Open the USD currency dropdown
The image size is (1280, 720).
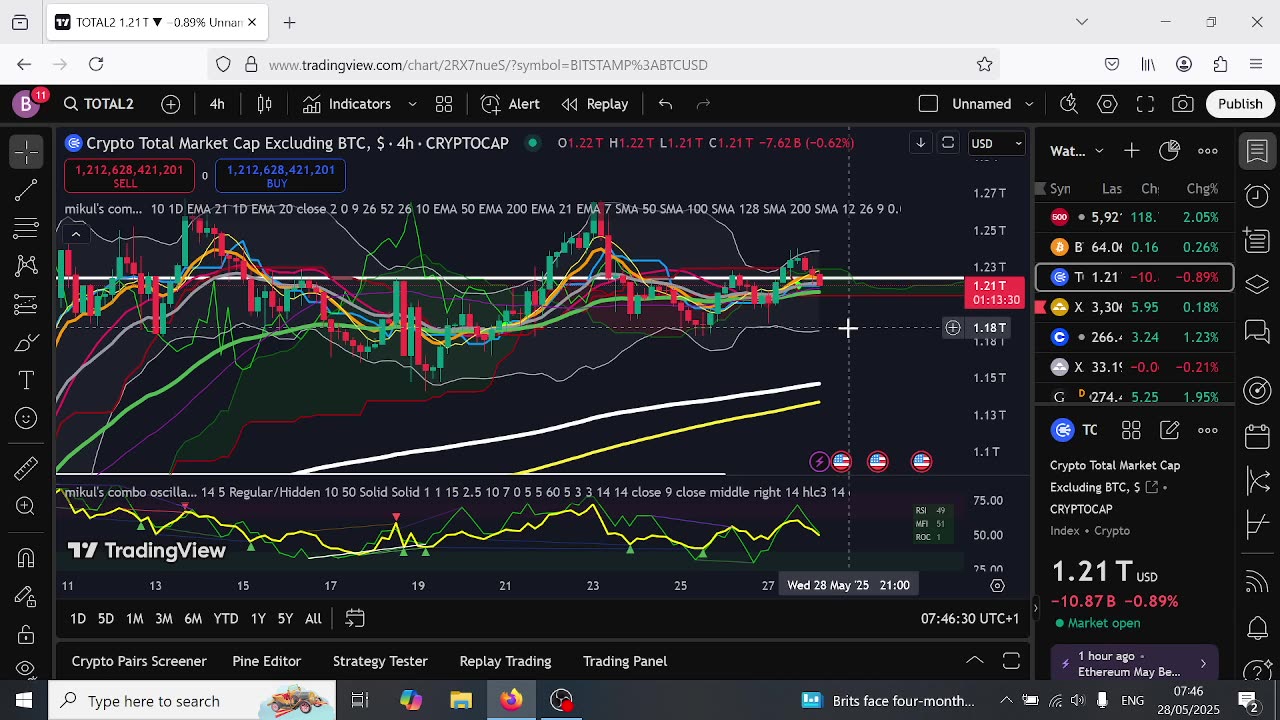(997, 143)
